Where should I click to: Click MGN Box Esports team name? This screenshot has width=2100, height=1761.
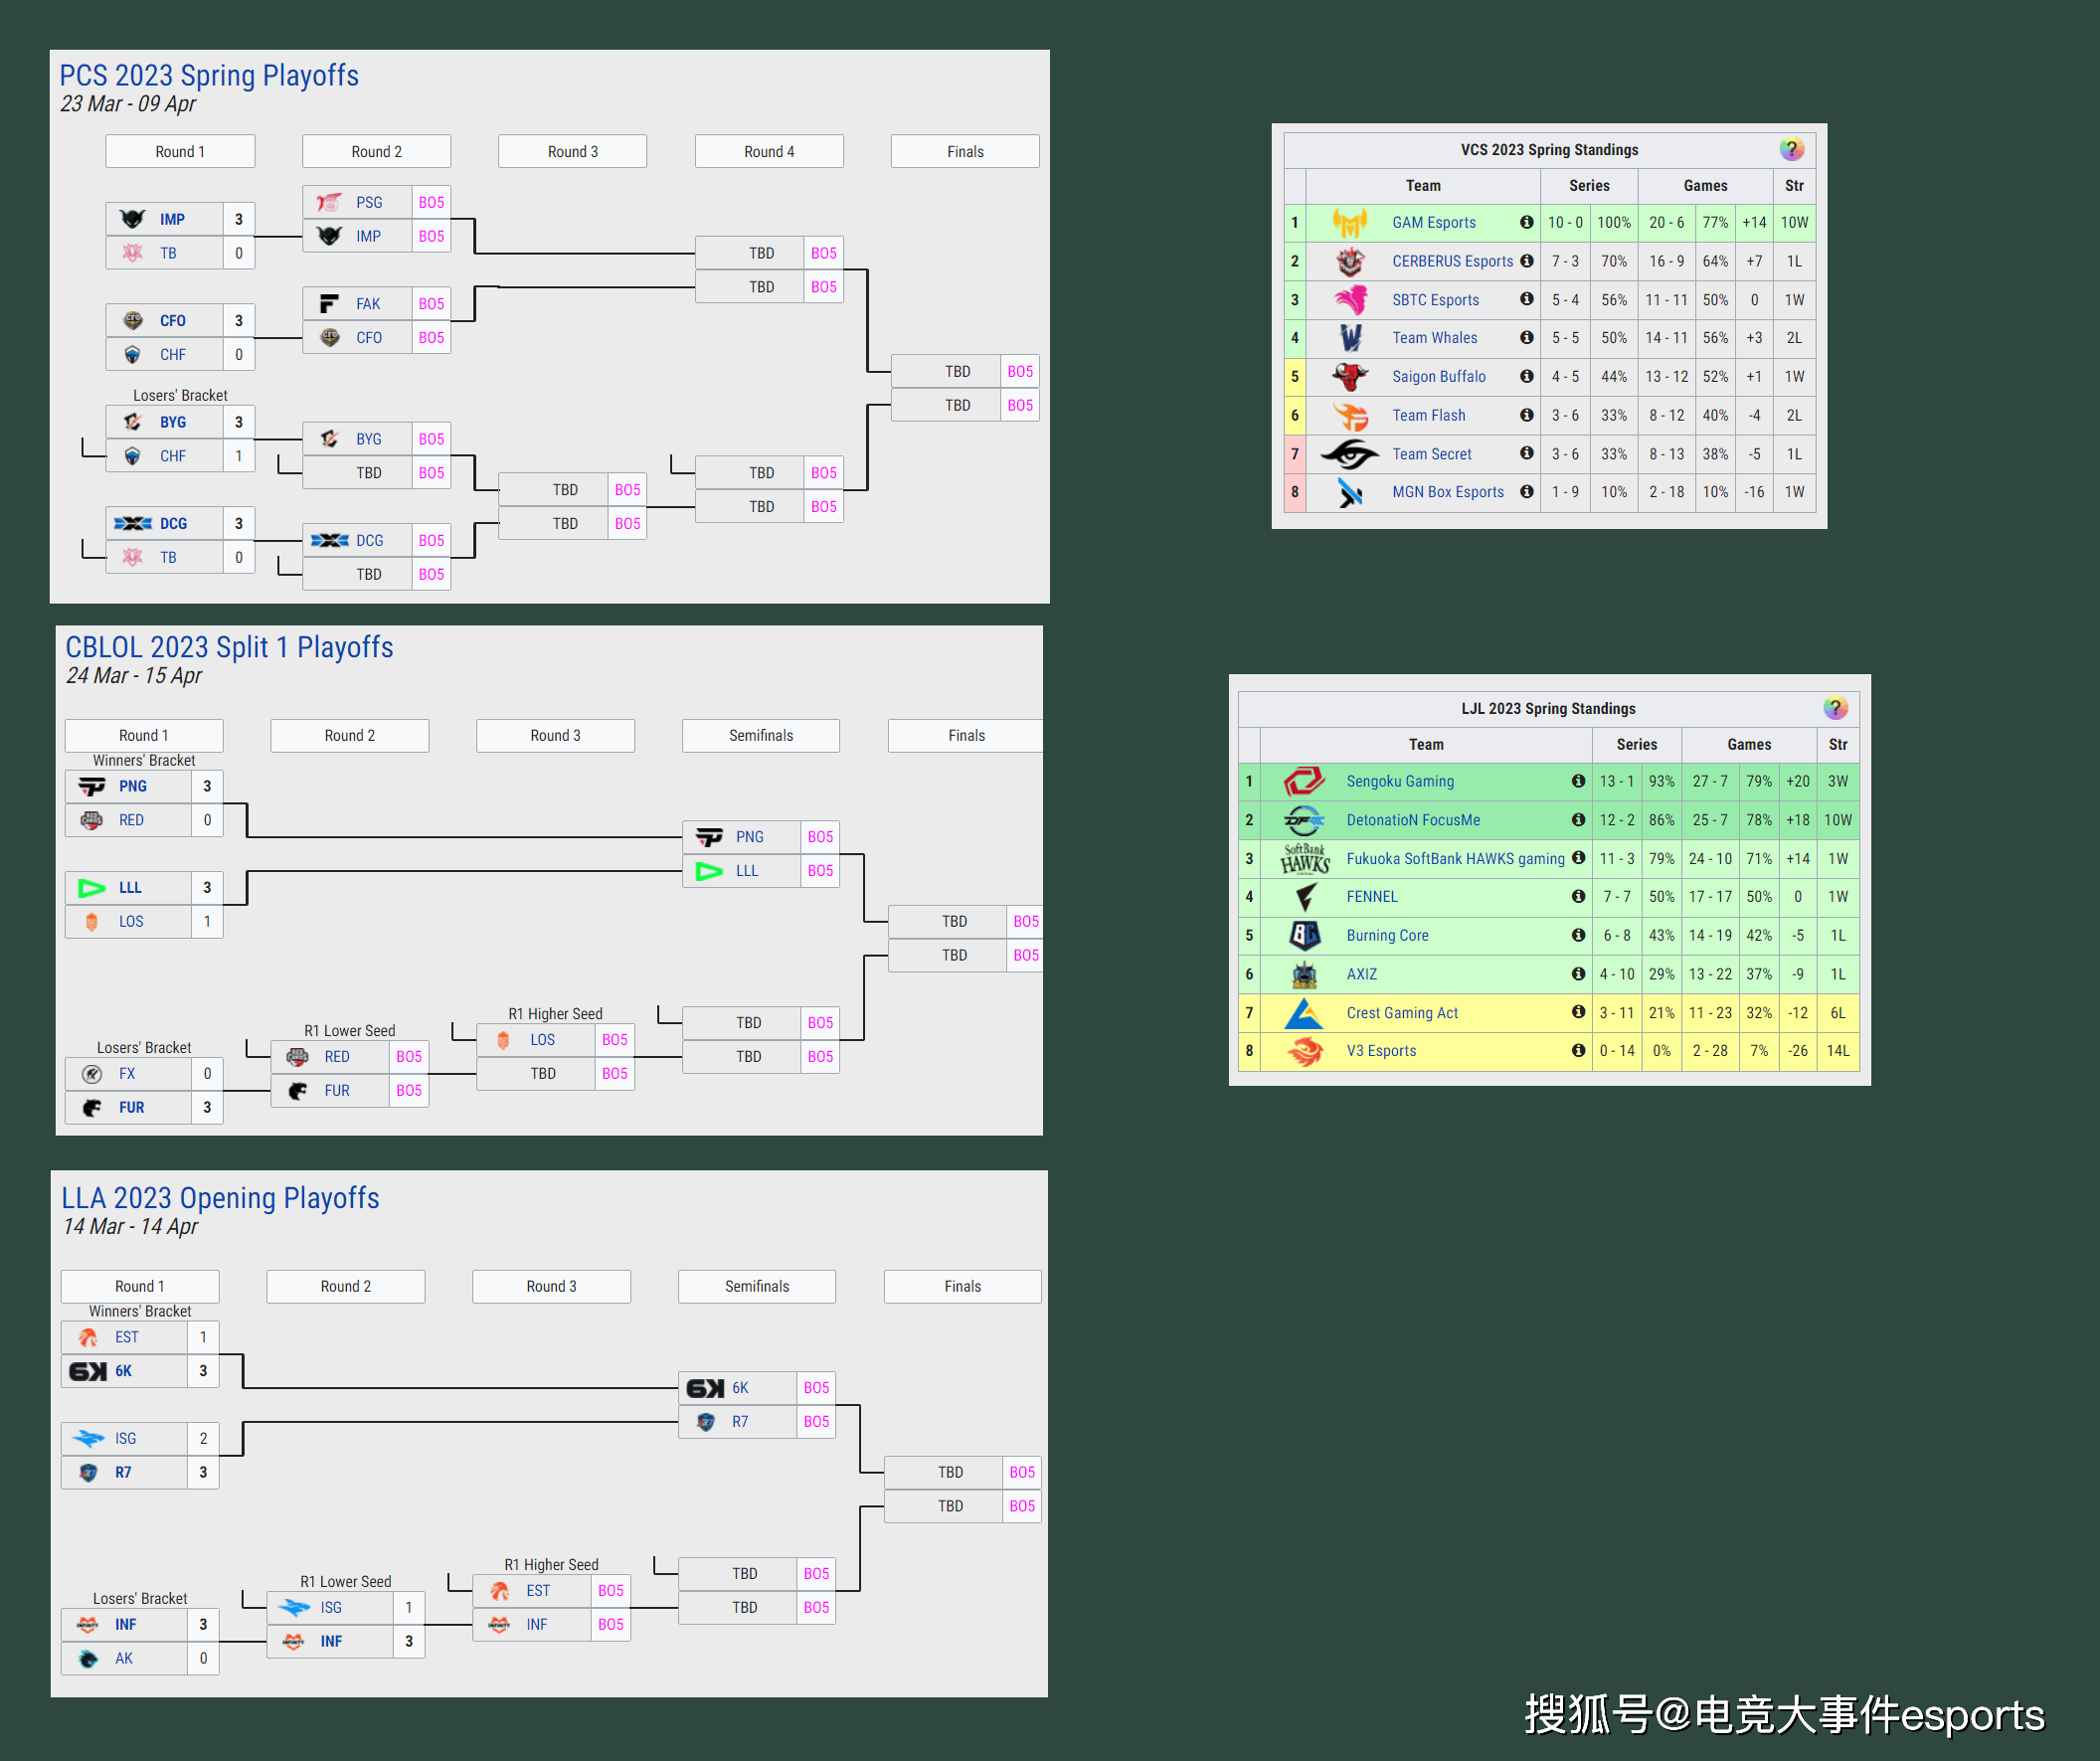coord(1447,492)
